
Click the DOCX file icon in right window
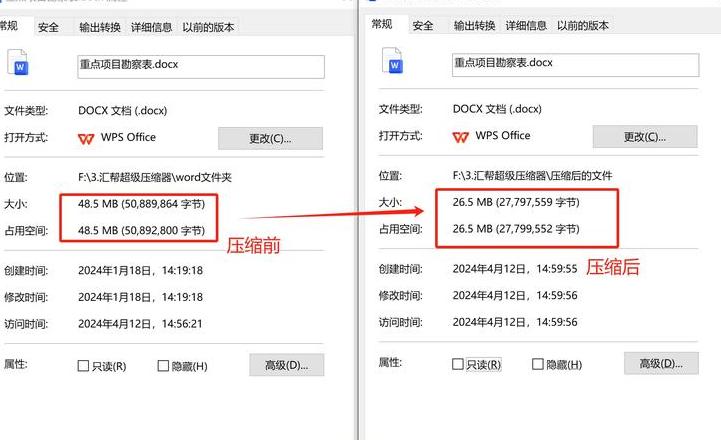tap(392, 60)
